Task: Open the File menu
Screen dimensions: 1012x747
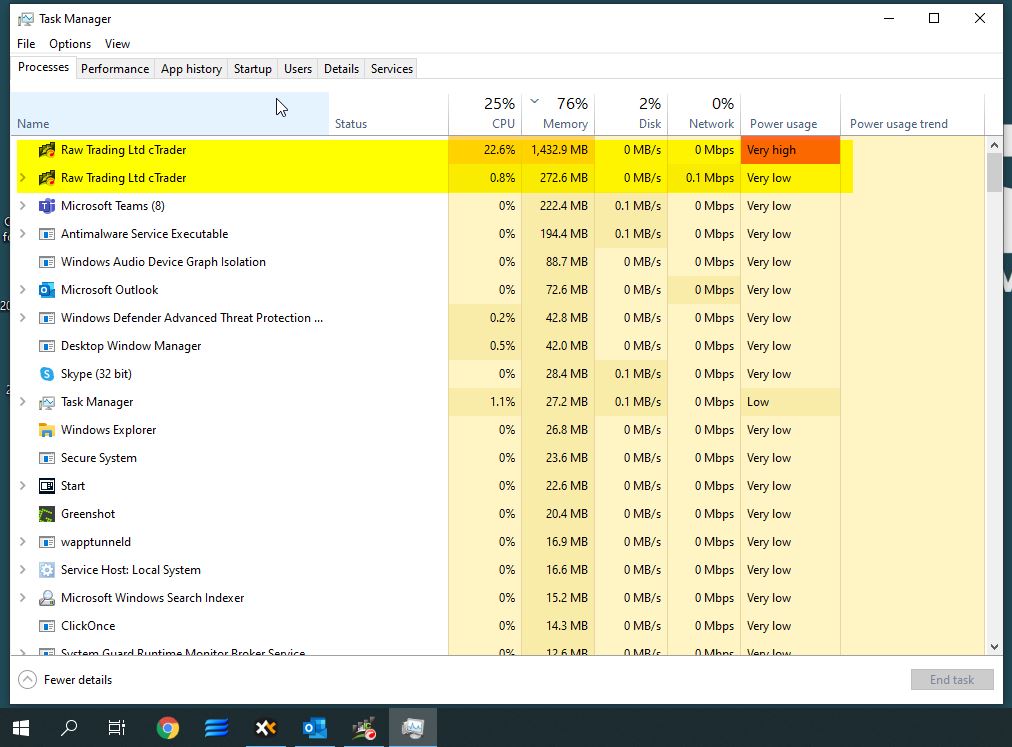Action: point(26,44)
